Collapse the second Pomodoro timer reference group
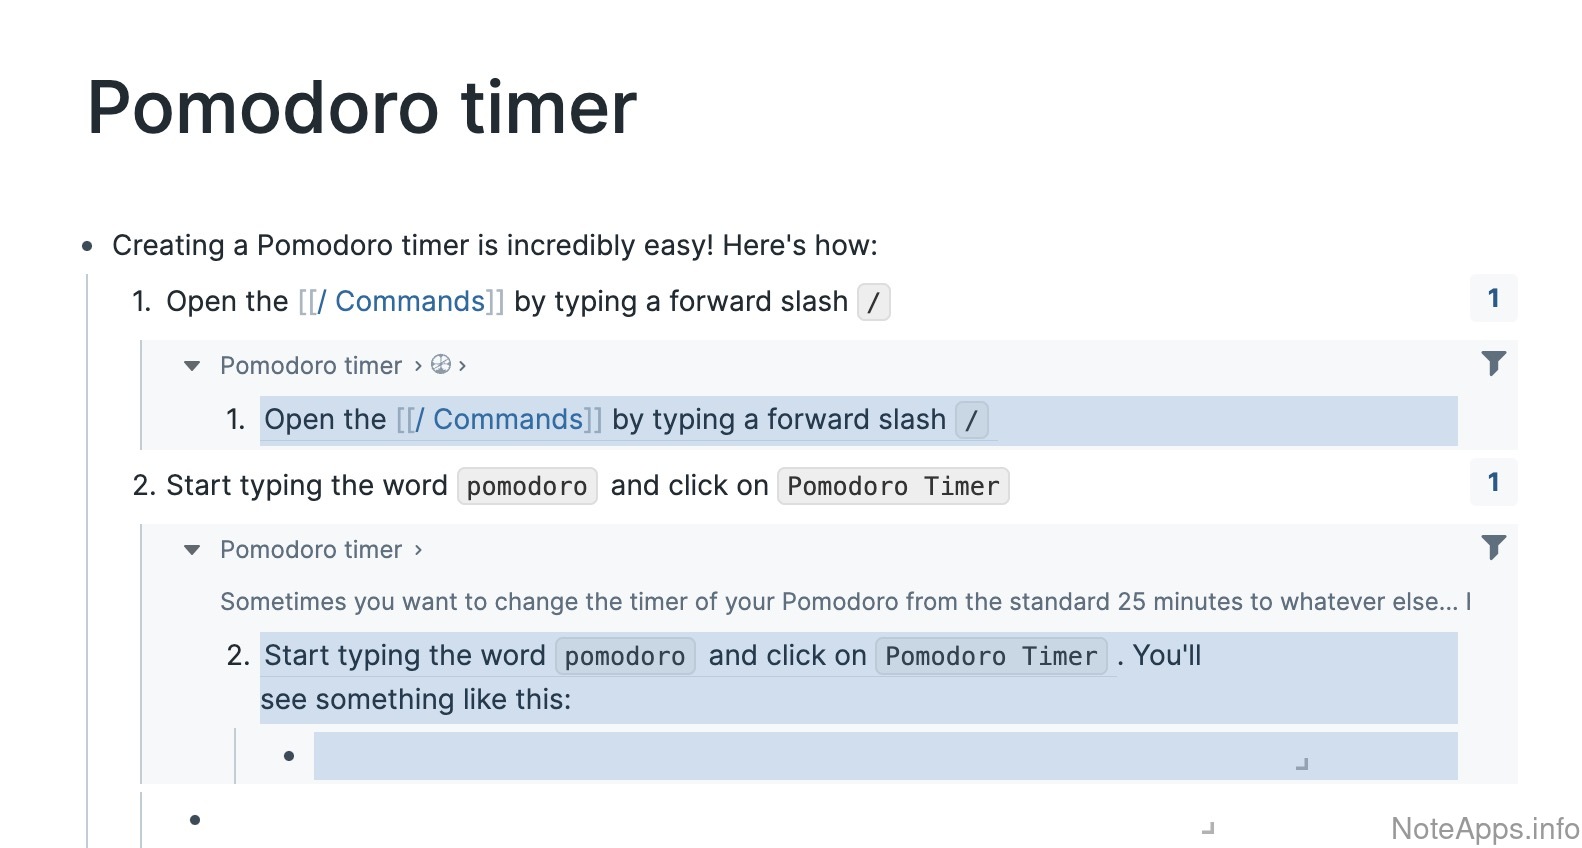The height and width of the screenshot is (848, 1582). [192, 550]
